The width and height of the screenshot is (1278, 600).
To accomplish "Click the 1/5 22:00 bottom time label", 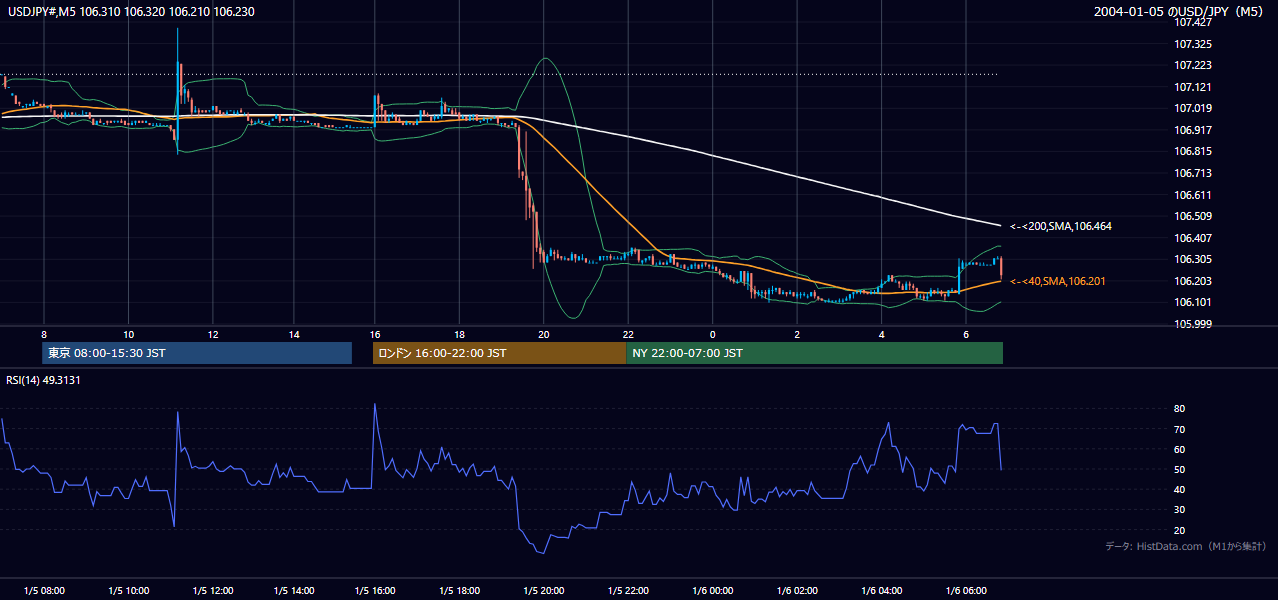I will tap(630, 591).
